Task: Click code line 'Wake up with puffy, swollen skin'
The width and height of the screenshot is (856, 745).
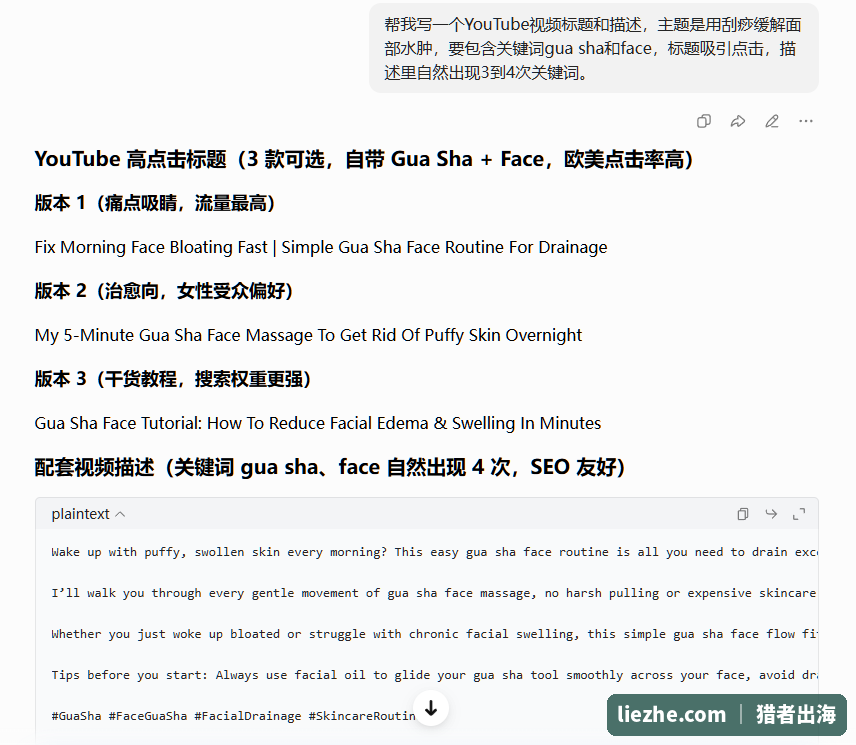Action: click(x=435, y=552)
